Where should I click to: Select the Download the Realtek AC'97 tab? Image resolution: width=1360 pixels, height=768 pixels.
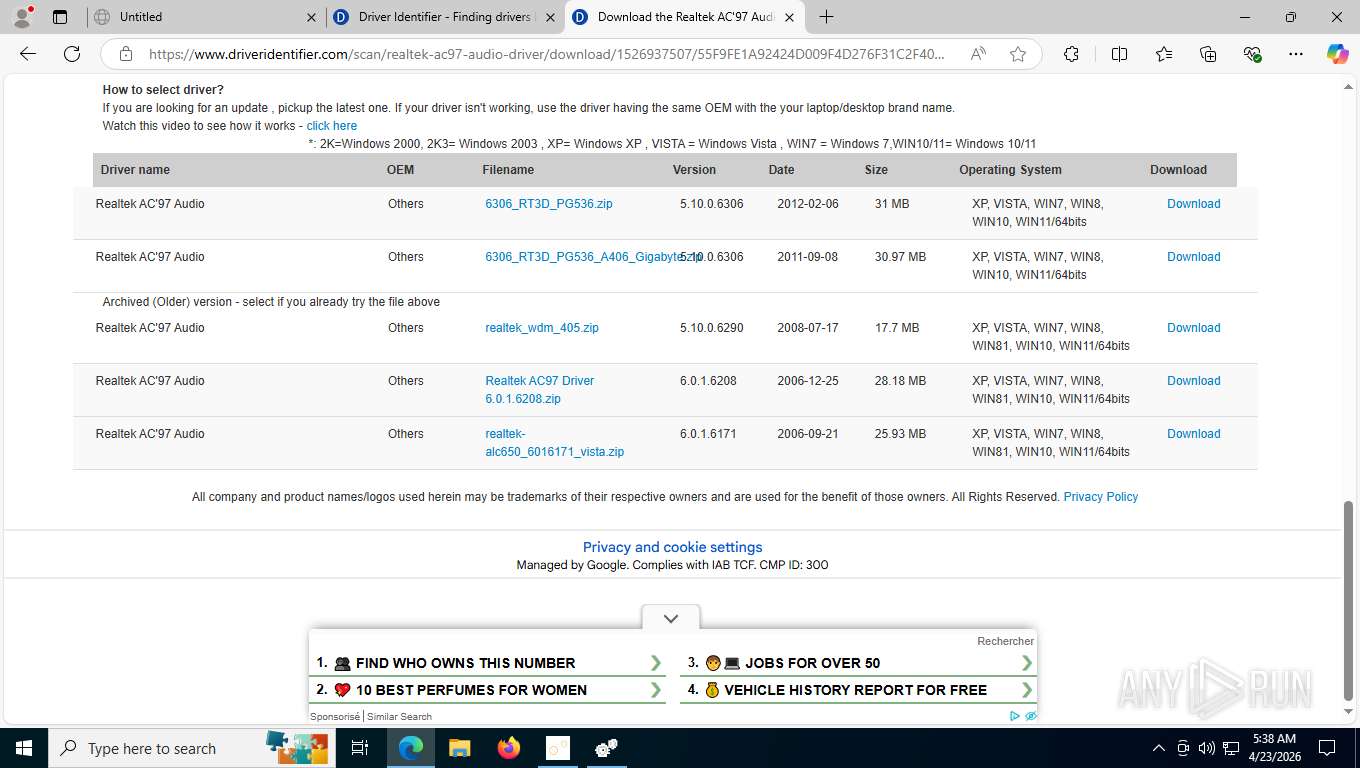tap(685, 17)
